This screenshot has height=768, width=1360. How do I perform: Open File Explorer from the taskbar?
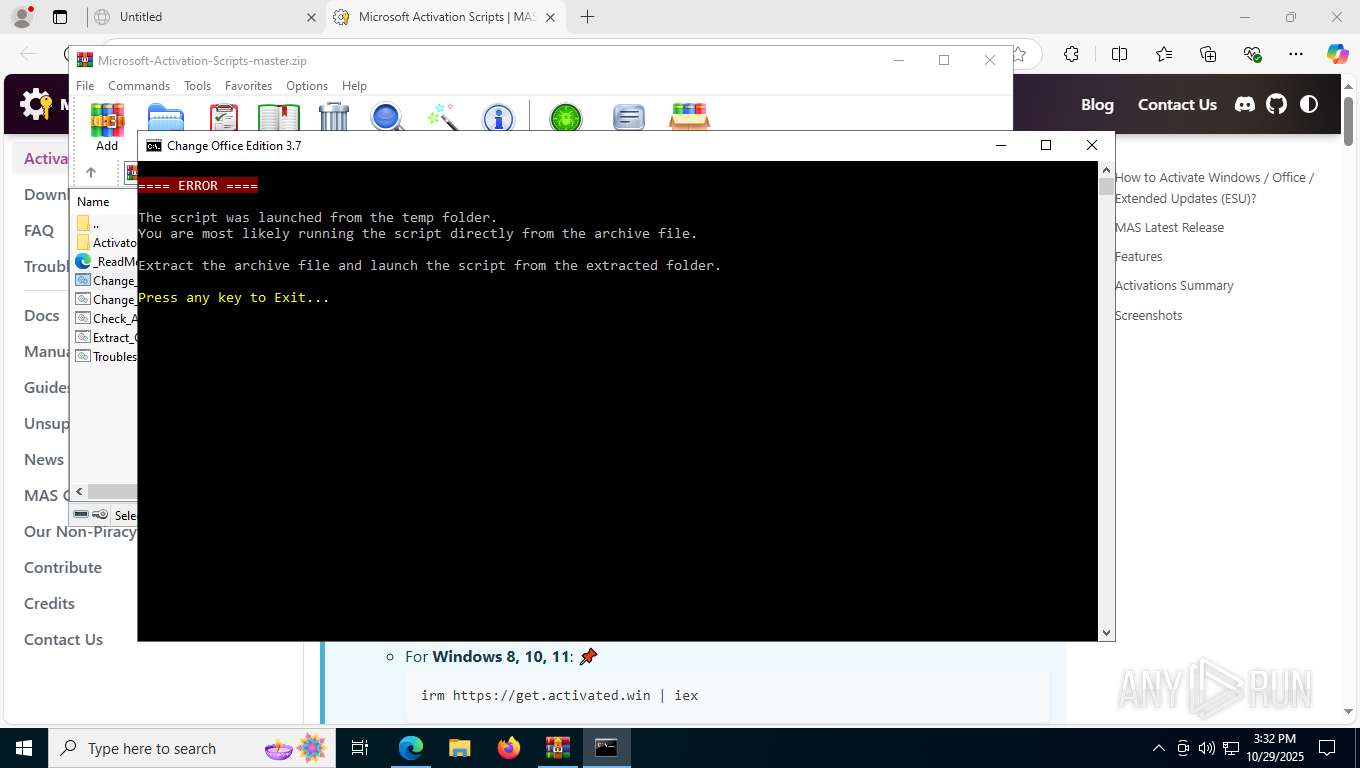pyautogui.click(x=459, y=748)
